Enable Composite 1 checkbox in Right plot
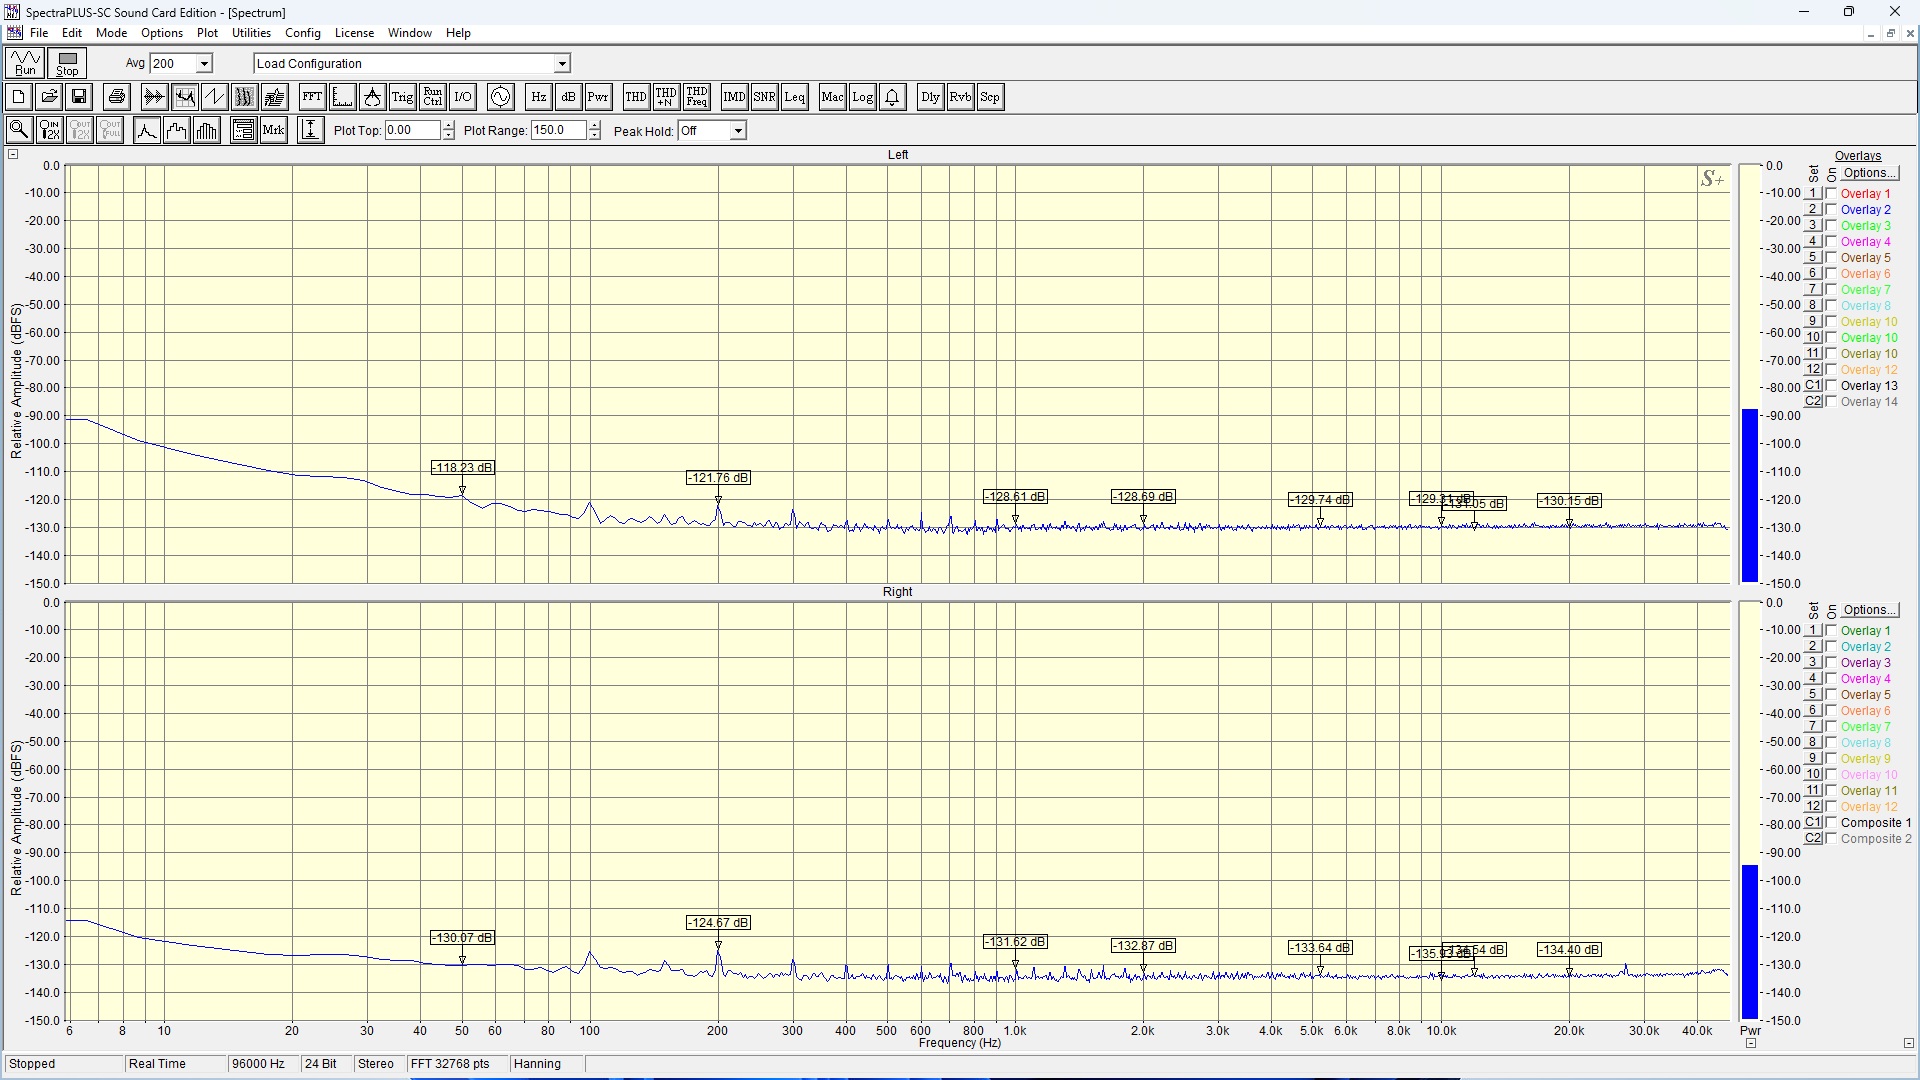The width and height of the screenshot is (1920, 1080). pos(1831,823)
